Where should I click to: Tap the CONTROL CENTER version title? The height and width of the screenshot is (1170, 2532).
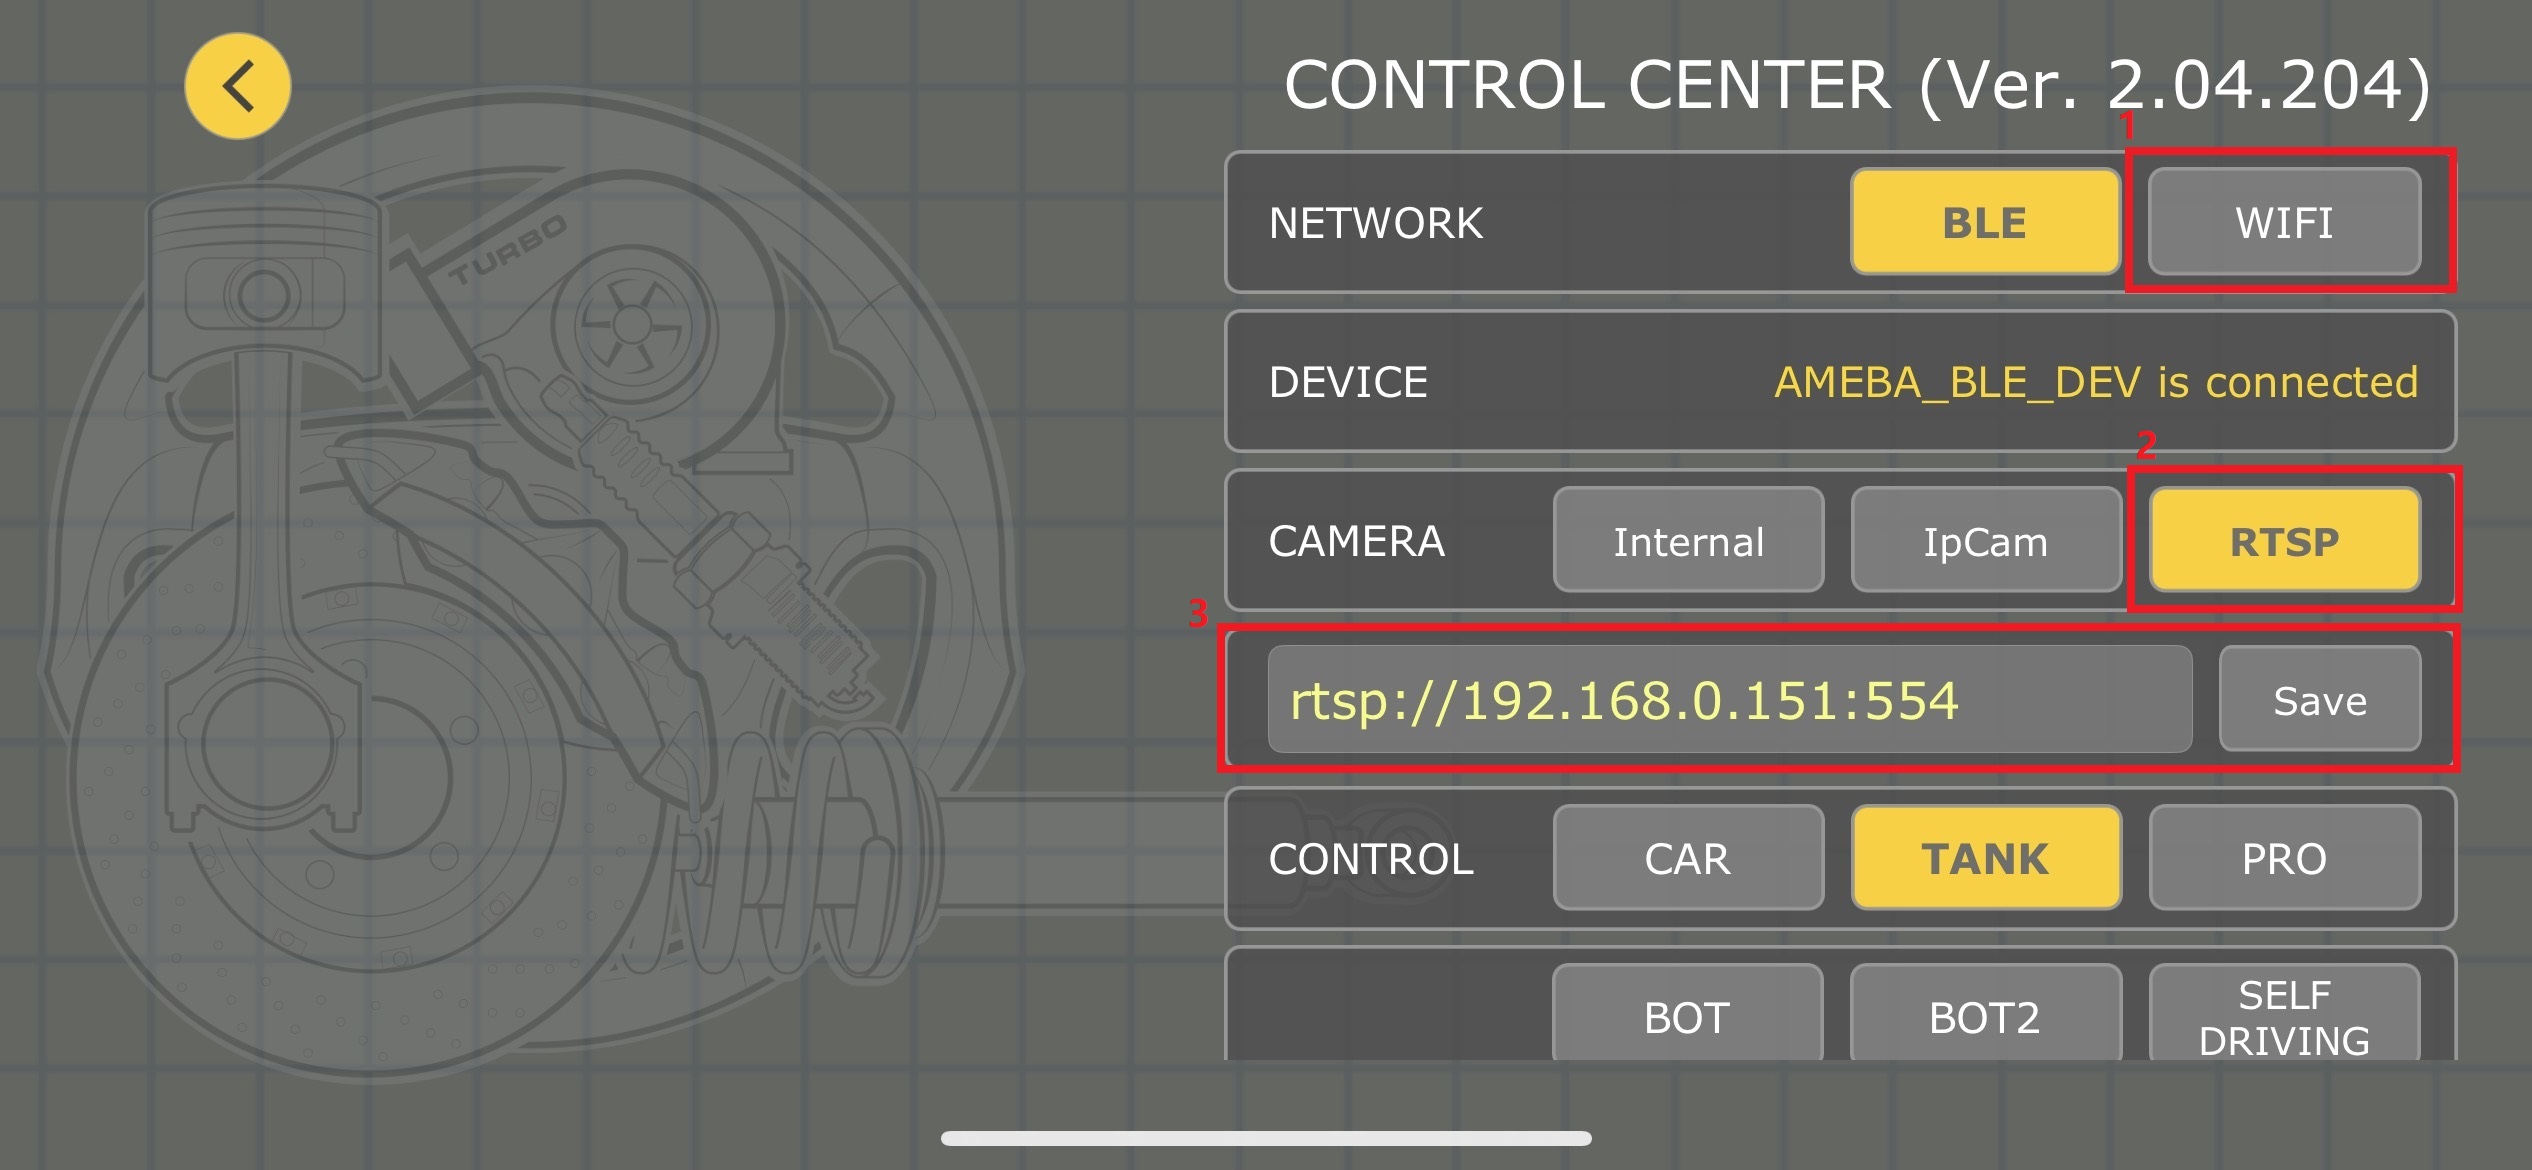(1857, 85)
